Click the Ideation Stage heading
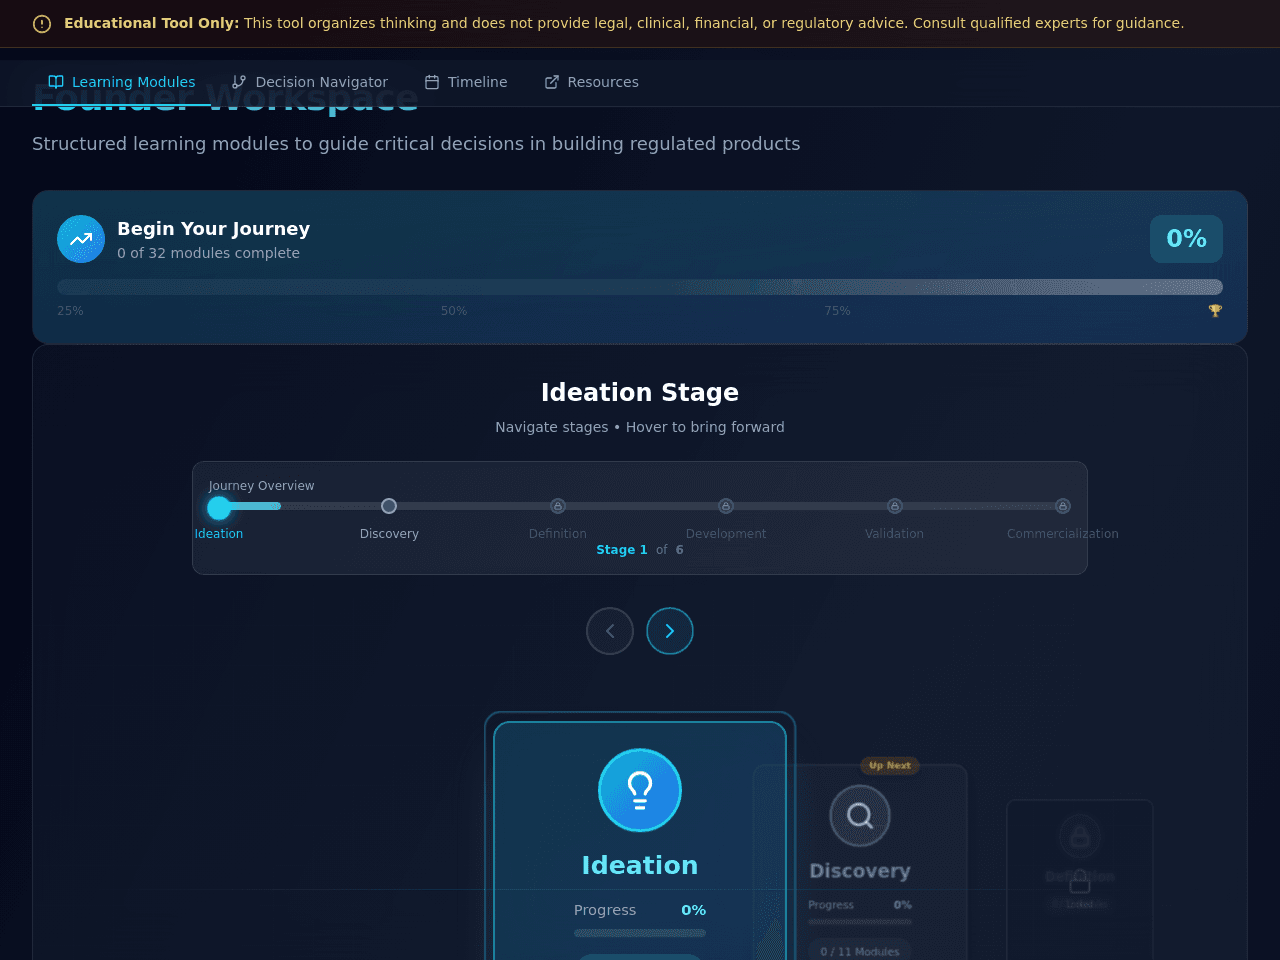This screenshot has height=960, width=1280. pos(640,392)
